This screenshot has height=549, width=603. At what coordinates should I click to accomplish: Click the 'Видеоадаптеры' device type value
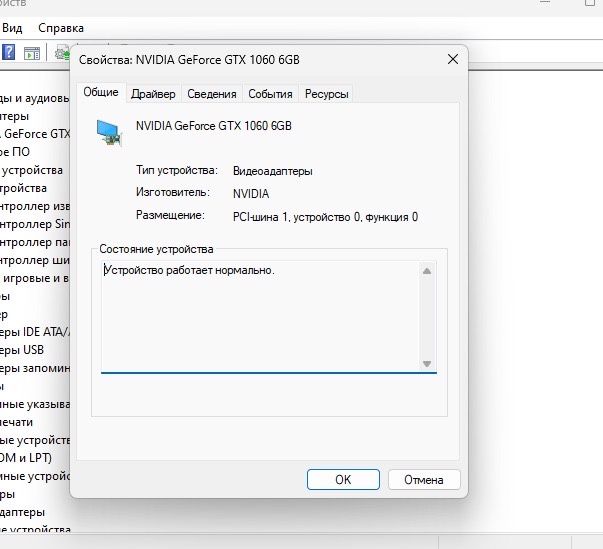tap(272, 171)
